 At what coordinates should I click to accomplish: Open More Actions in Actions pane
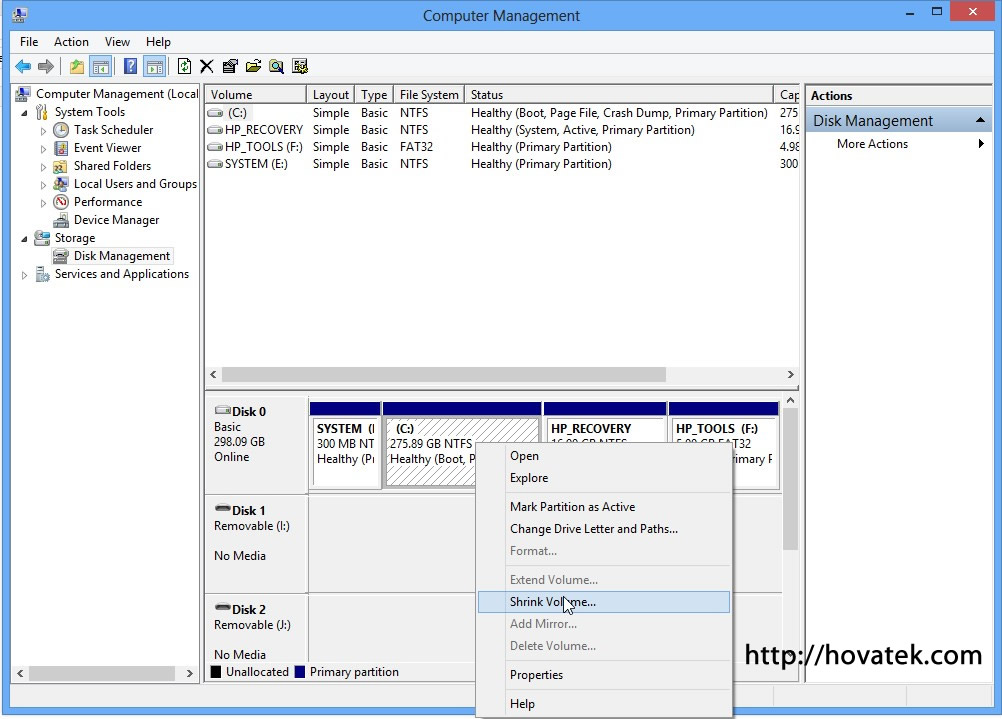pyautogui.click(x=898, y=144)
